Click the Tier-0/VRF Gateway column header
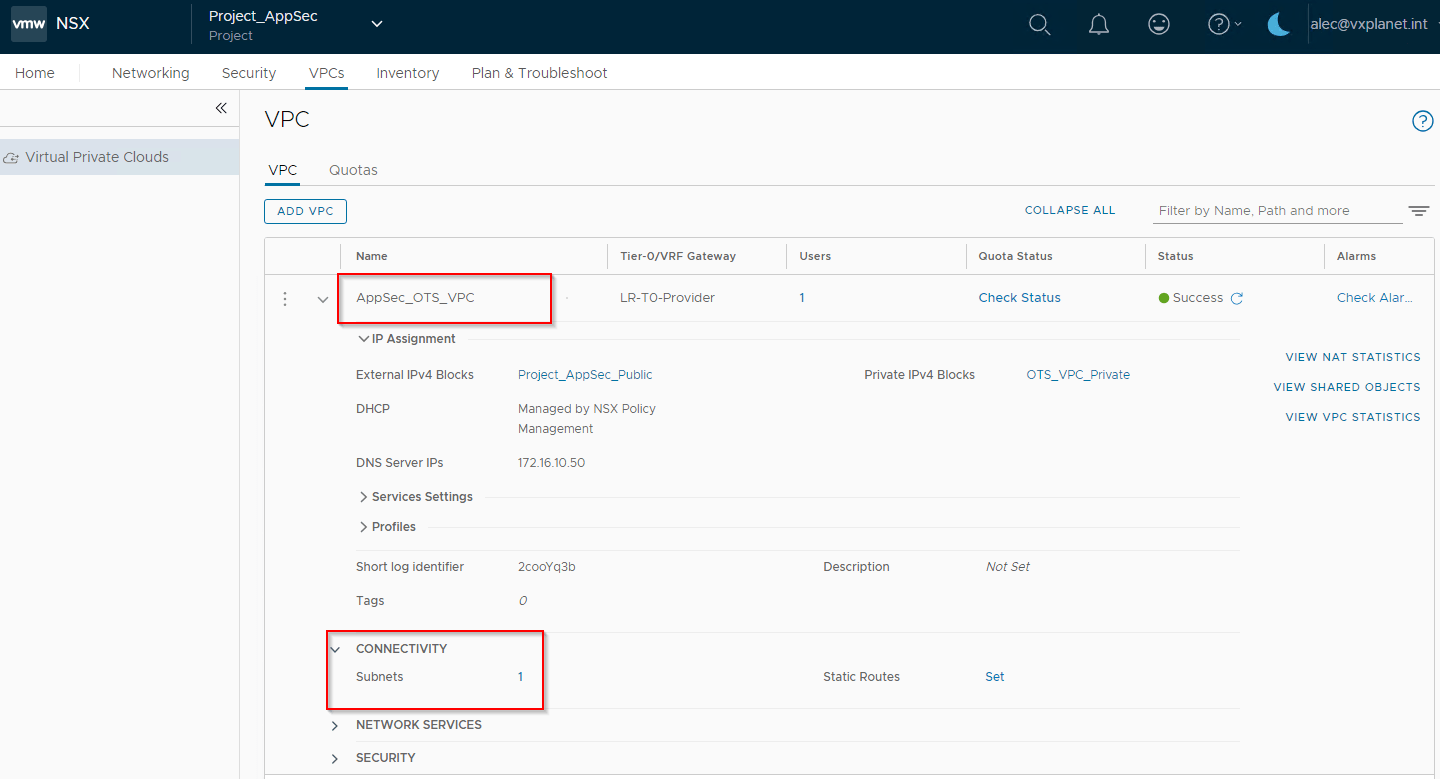The image size is (1440, 779). point(678,256)
